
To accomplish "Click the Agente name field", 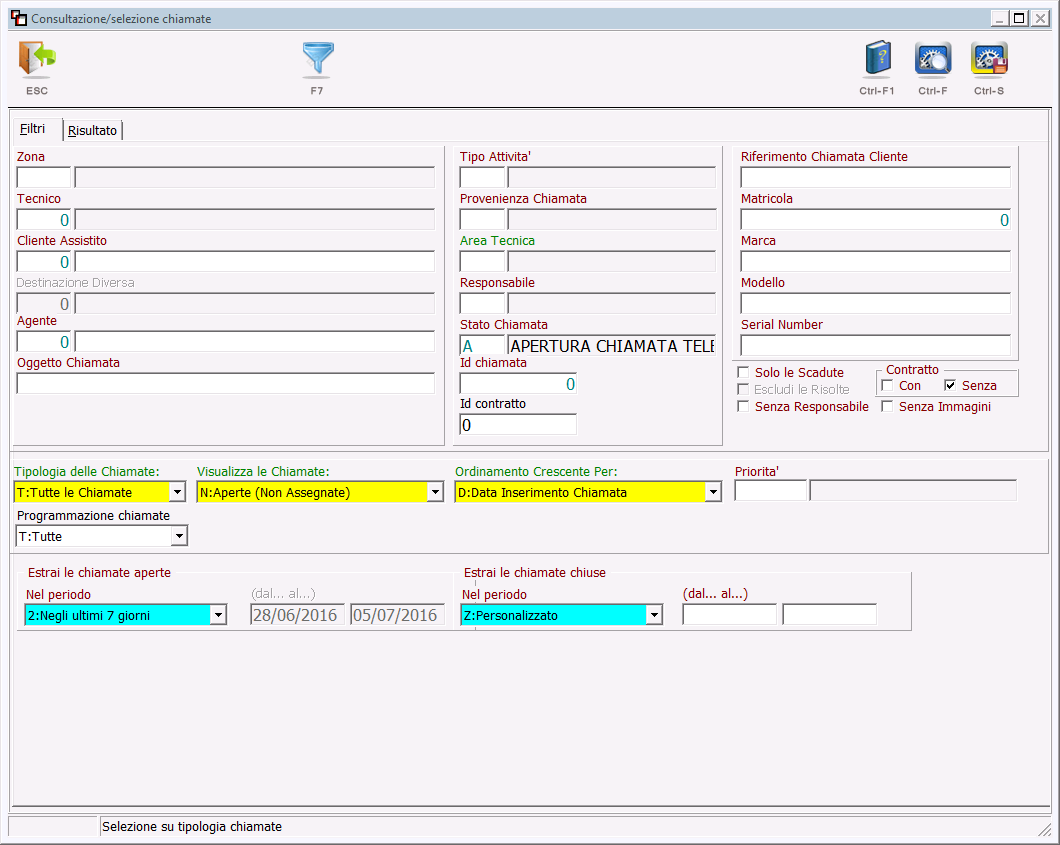I will click(x=254, y=341).
